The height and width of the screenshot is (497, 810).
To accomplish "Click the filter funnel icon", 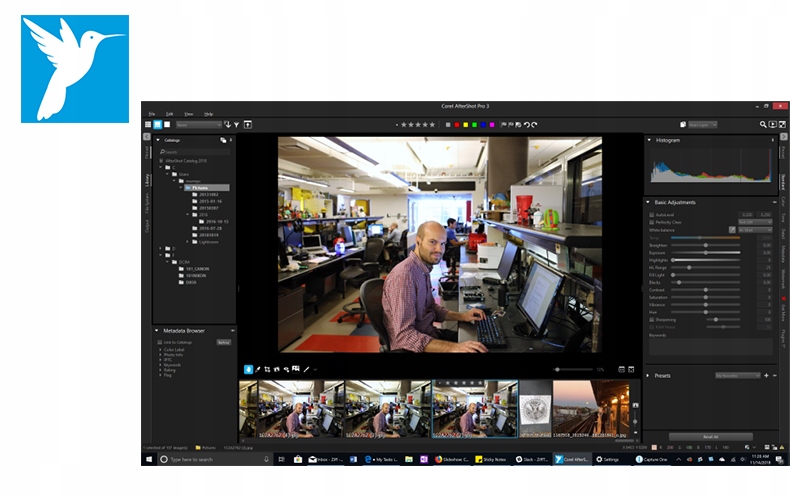I will click(x=236, y=125).
